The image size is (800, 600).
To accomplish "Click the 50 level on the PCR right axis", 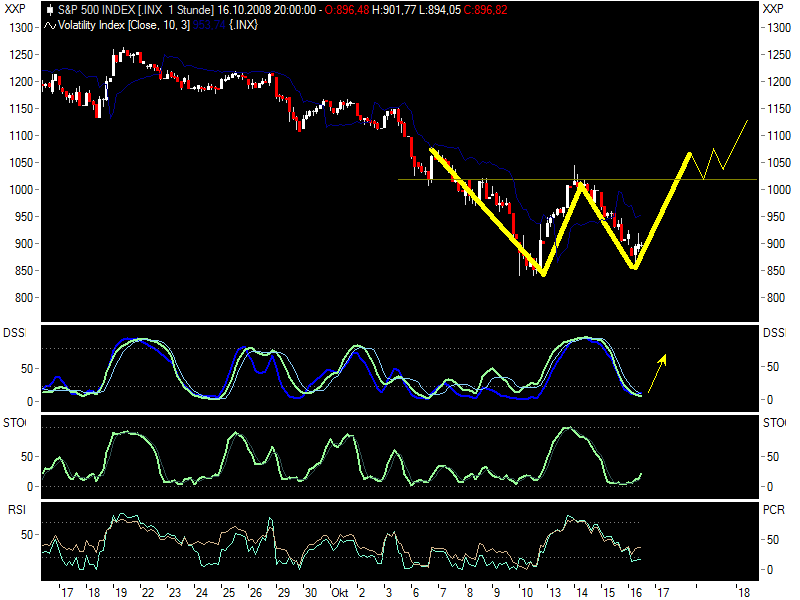I will click(x=773, y=540).
